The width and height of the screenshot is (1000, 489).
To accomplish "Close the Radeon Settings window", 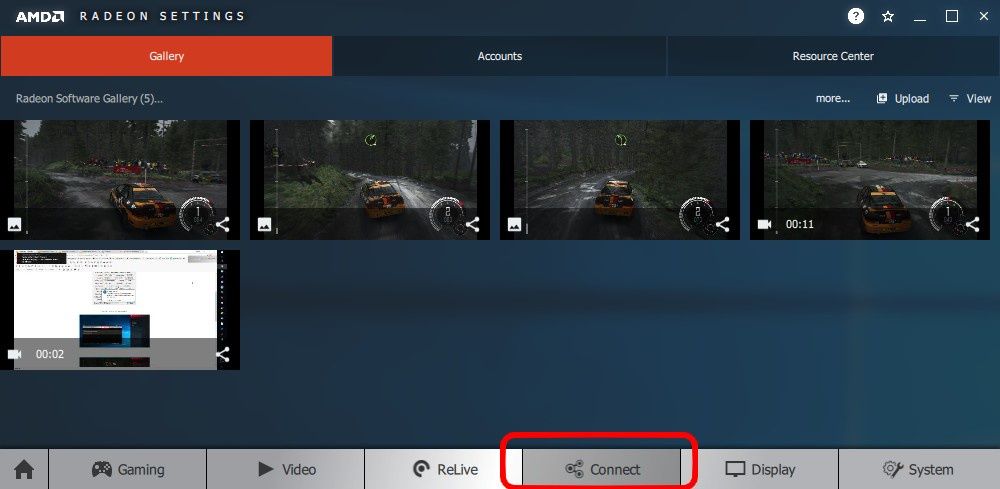I will coord(983,17).
